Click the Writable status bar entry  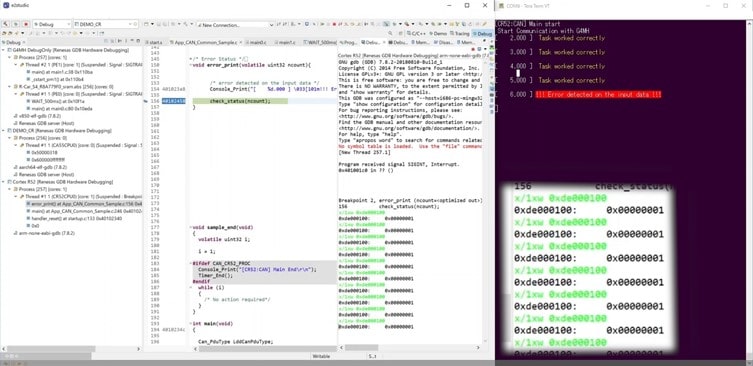click(x=320, y=356)
